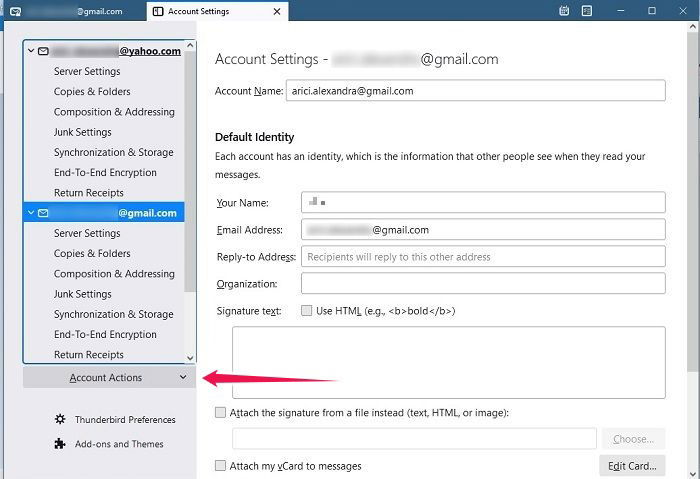Screen dimensions: 700x479
Task: Open the tasks tab icon
Action: click(x=588, y=11)
